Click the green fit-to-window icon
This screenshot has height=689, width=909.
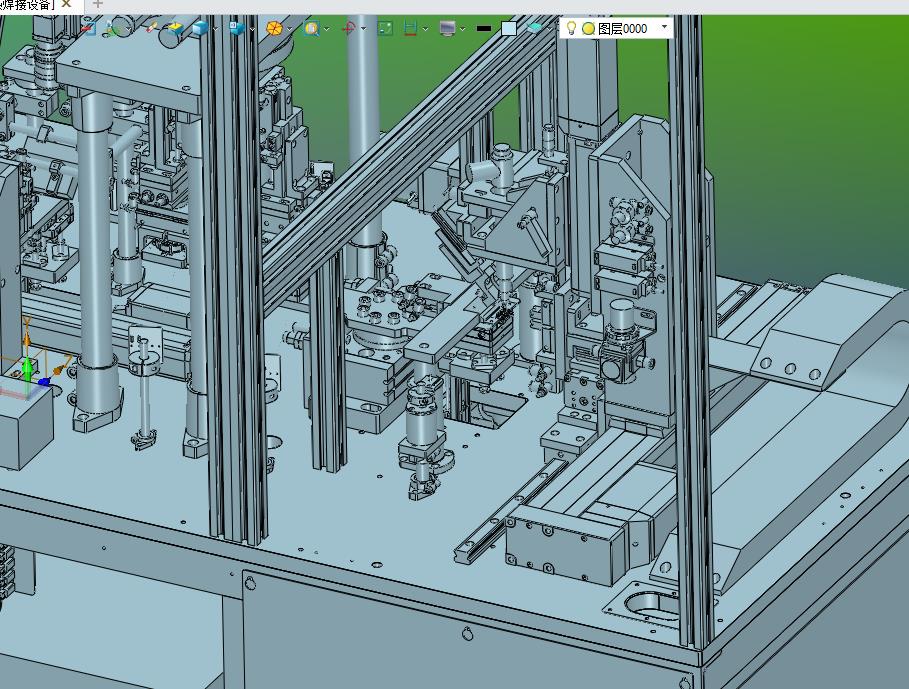[x=385, y=28]
